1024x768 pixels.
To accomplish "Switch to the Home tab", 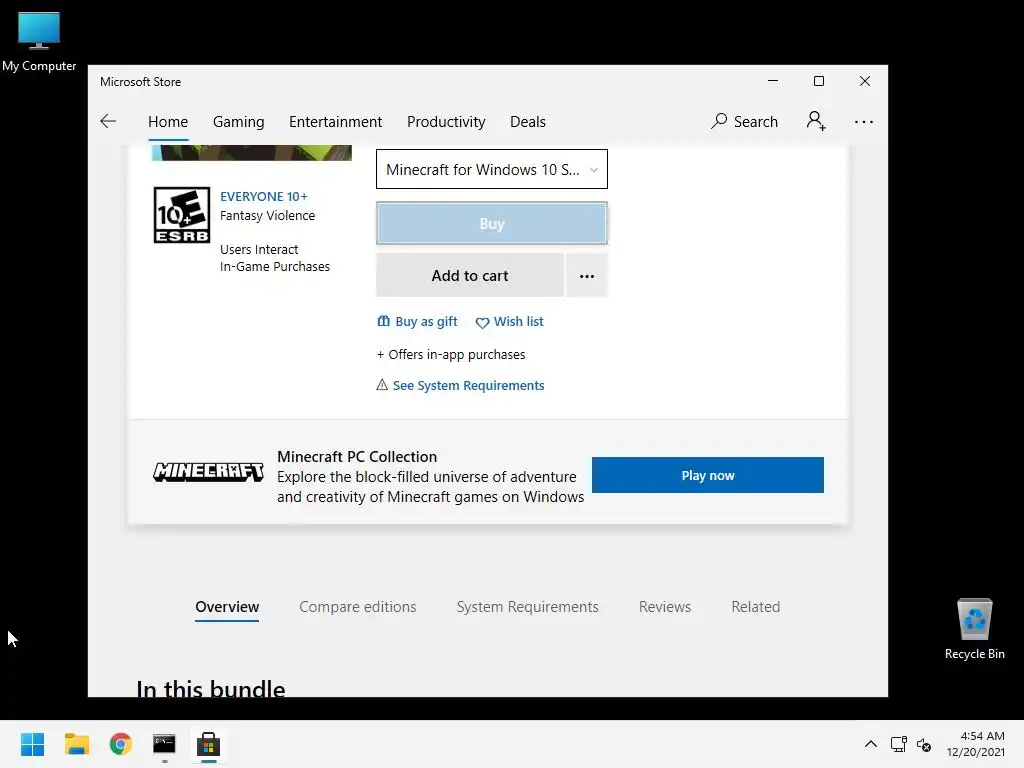I will click(168, 122).
